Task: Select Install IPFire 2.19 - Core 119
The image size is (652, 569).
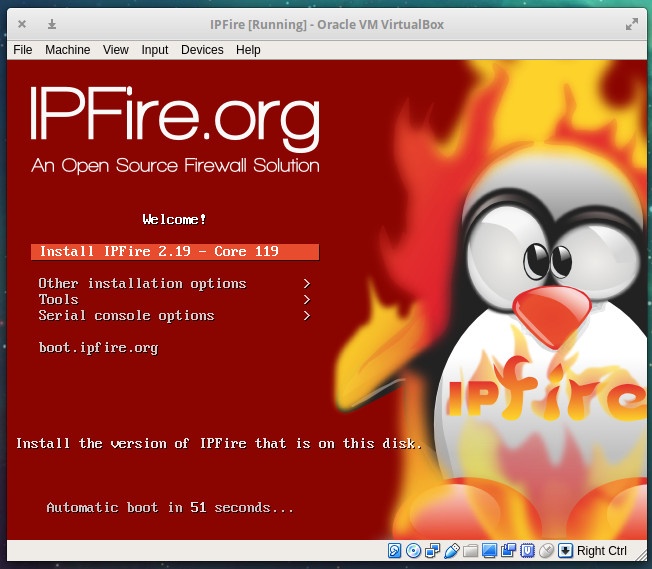Action: click(x=175, y=252)
